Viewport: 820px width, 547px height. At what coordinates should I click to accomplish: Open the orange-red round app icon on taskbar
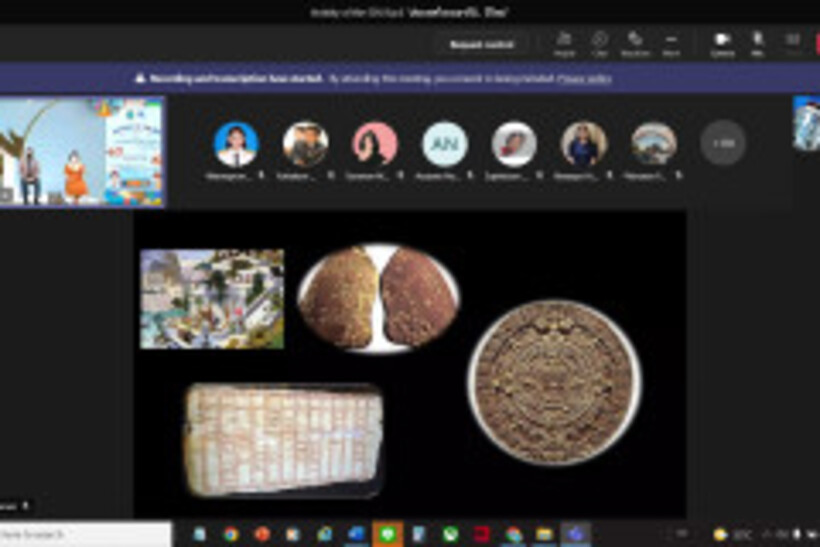[x=262, y=534]
